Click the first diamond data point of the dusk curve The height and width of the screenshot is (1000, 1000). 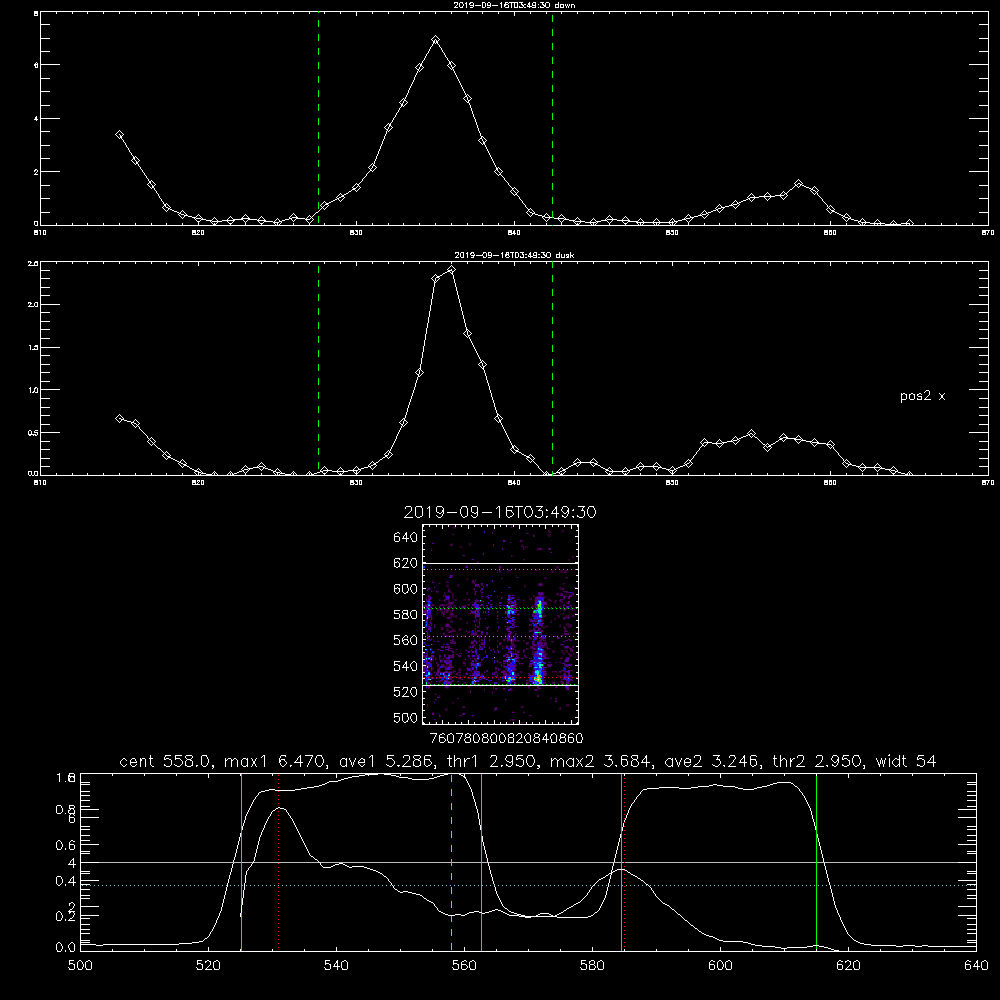tap(119, 418)
